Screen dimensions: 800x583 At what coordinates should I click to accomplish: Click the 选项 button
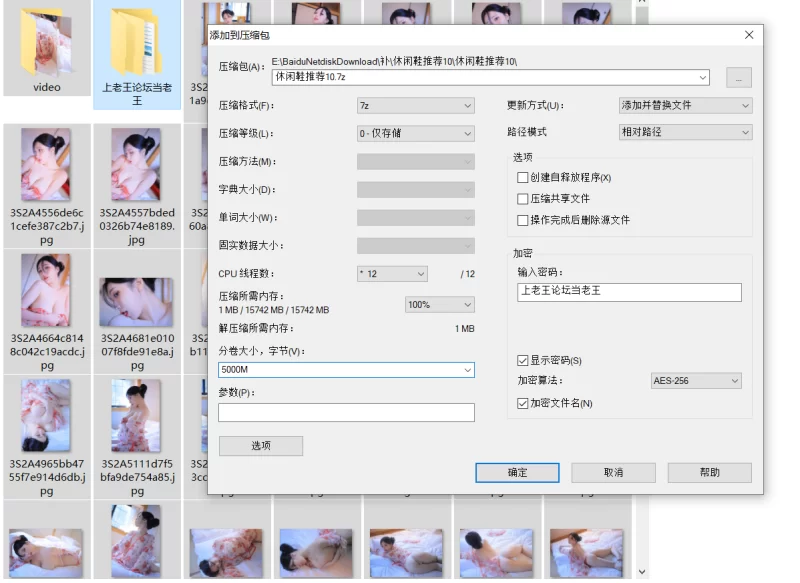click(x=261, y=446)
